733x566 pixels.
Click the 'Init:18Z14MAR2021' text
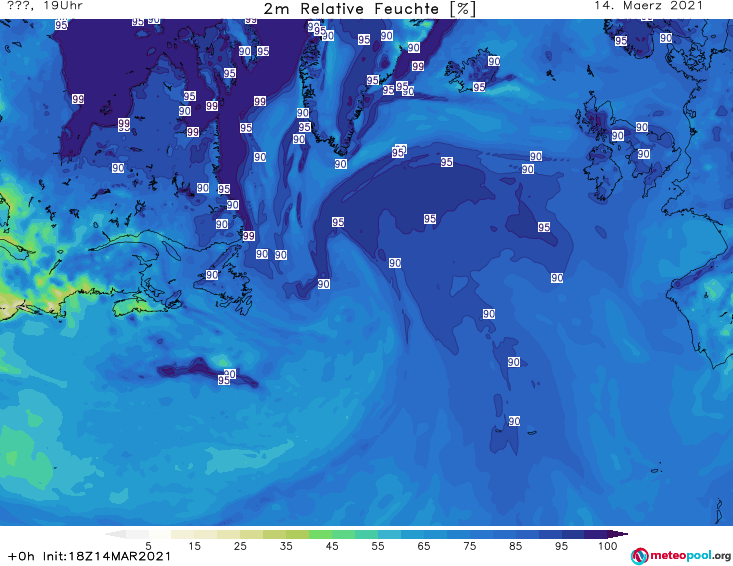point(107,556)
